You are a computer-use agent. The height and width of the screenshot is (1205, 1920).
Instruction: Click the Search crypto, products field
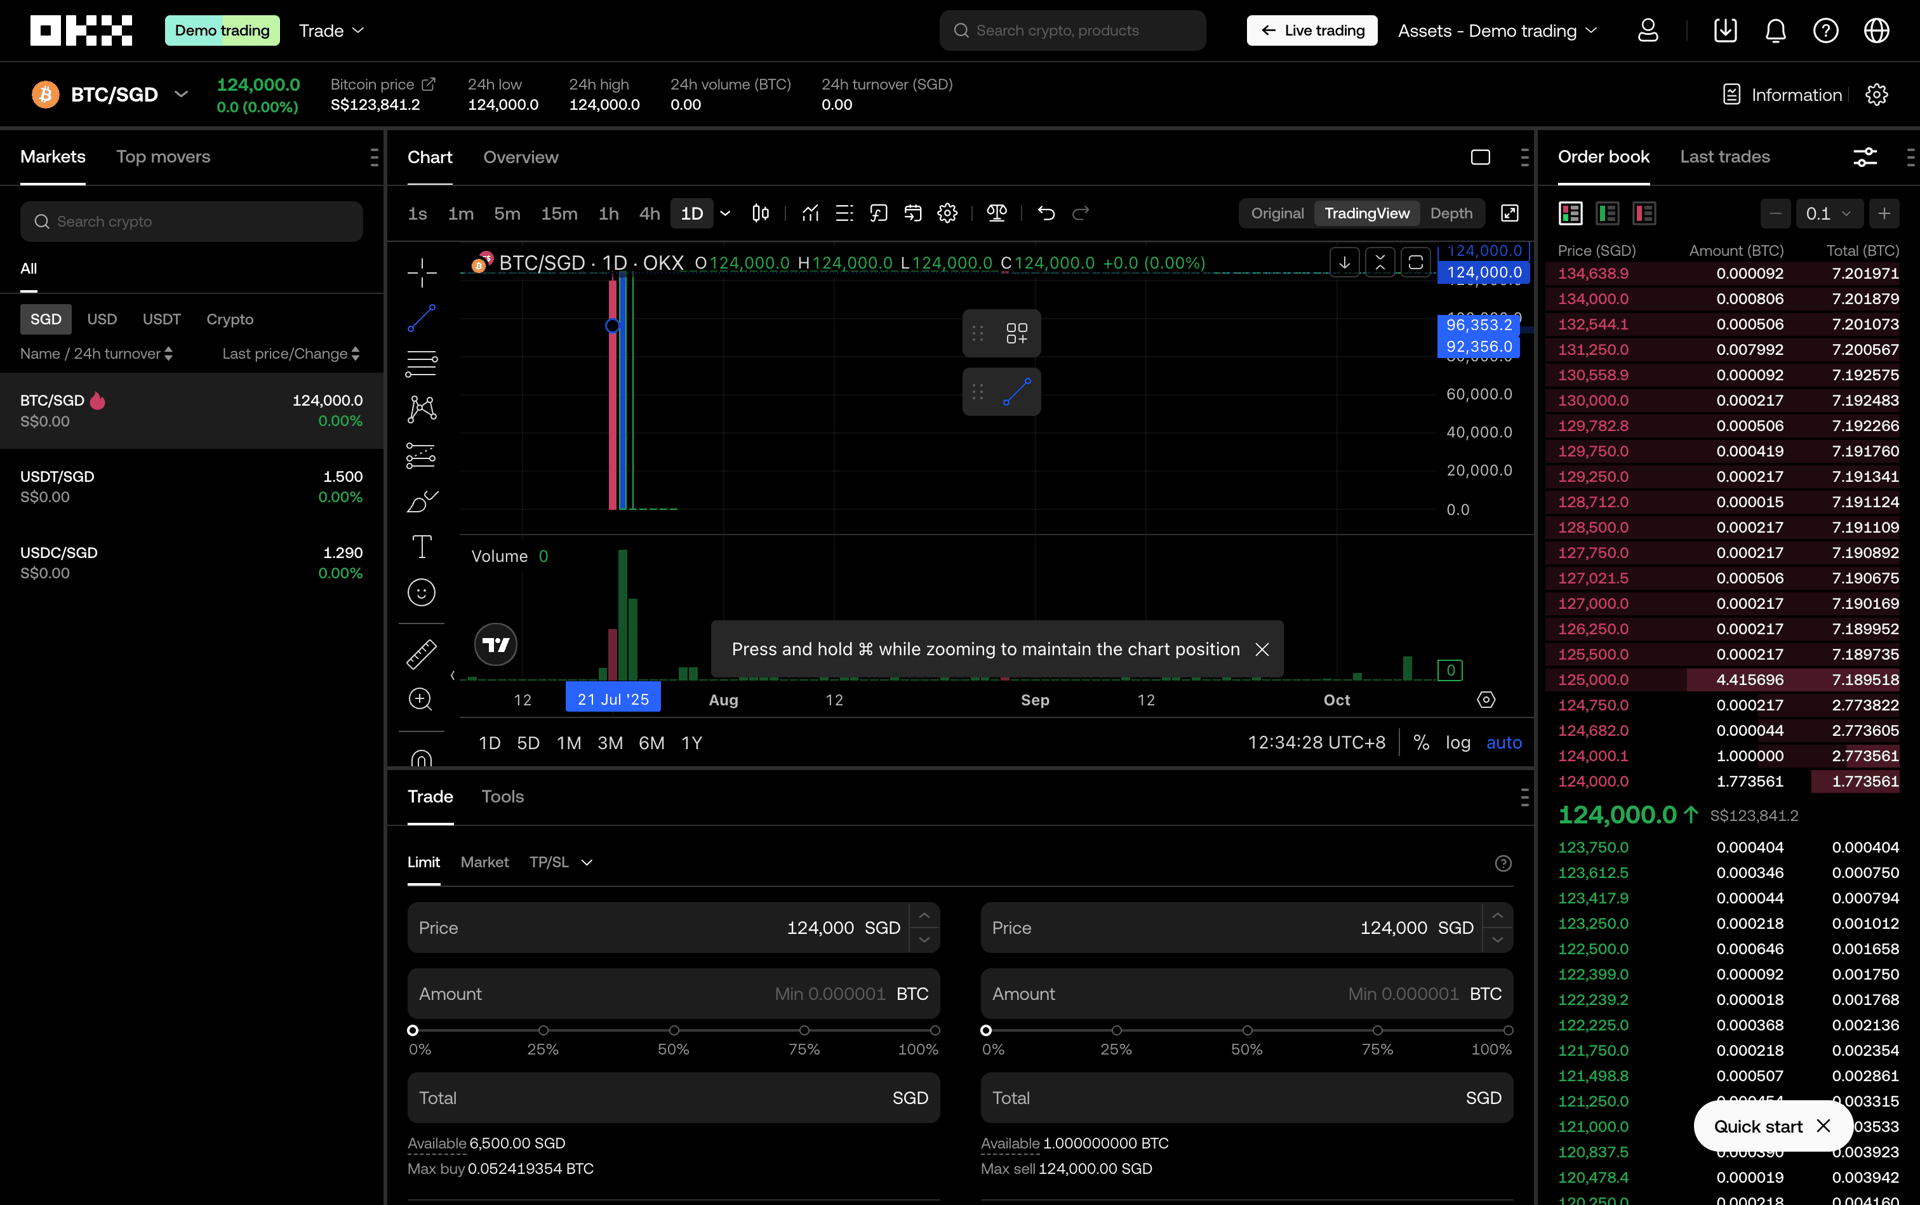[1072, 31]
